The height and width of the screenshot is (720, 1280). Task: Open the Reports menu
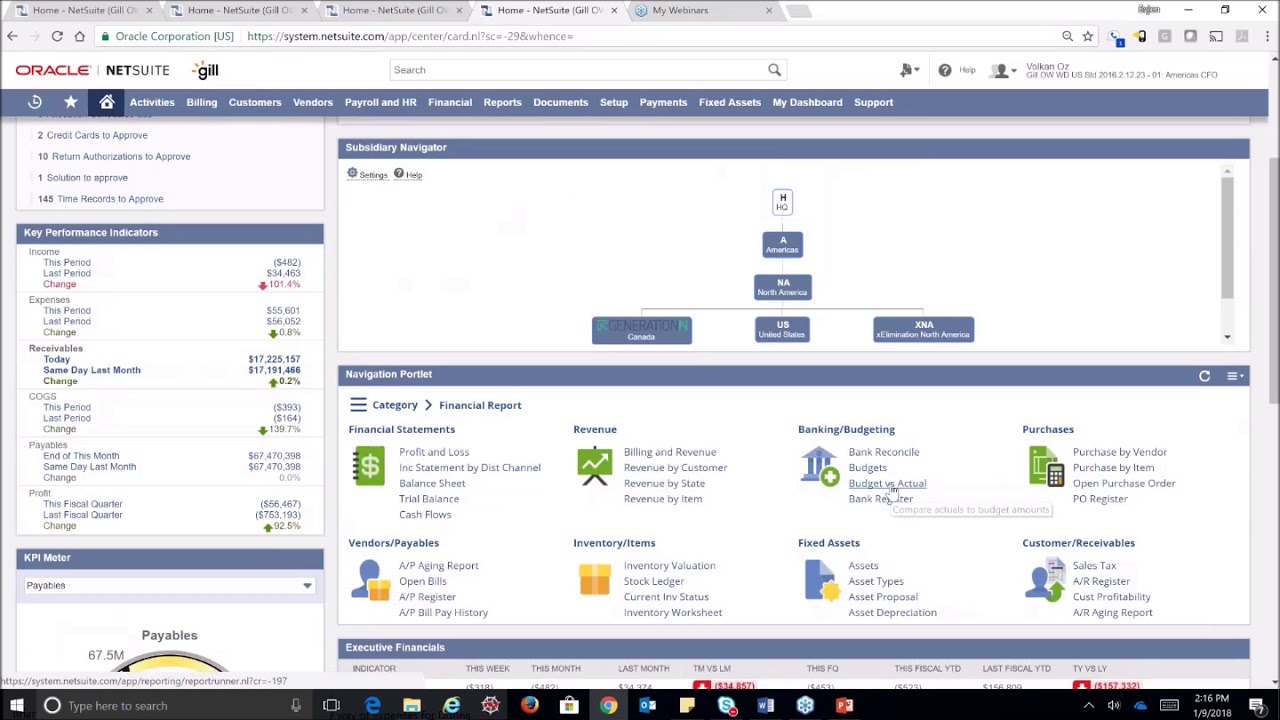pyautogui.click(x=502, y=102)
